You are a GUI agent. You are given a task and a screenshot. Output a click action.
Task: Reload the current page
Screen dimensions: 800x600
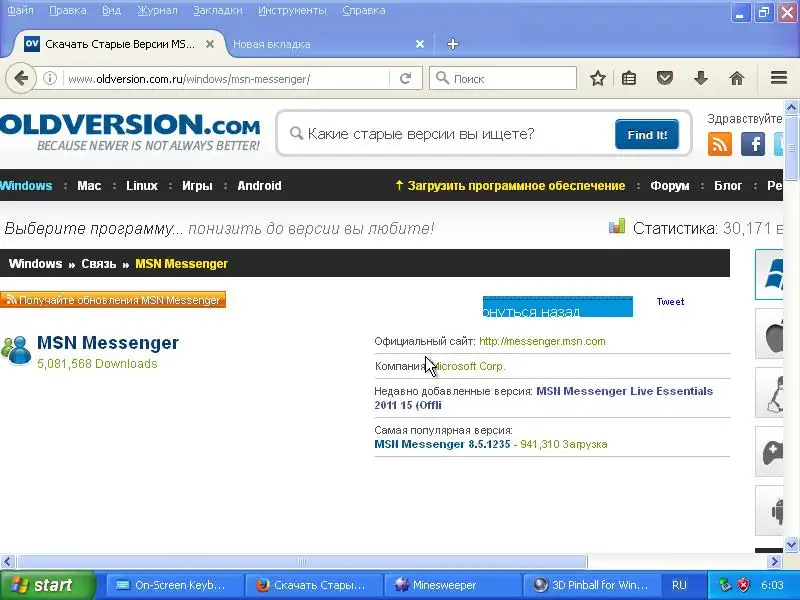coord(406,78)
